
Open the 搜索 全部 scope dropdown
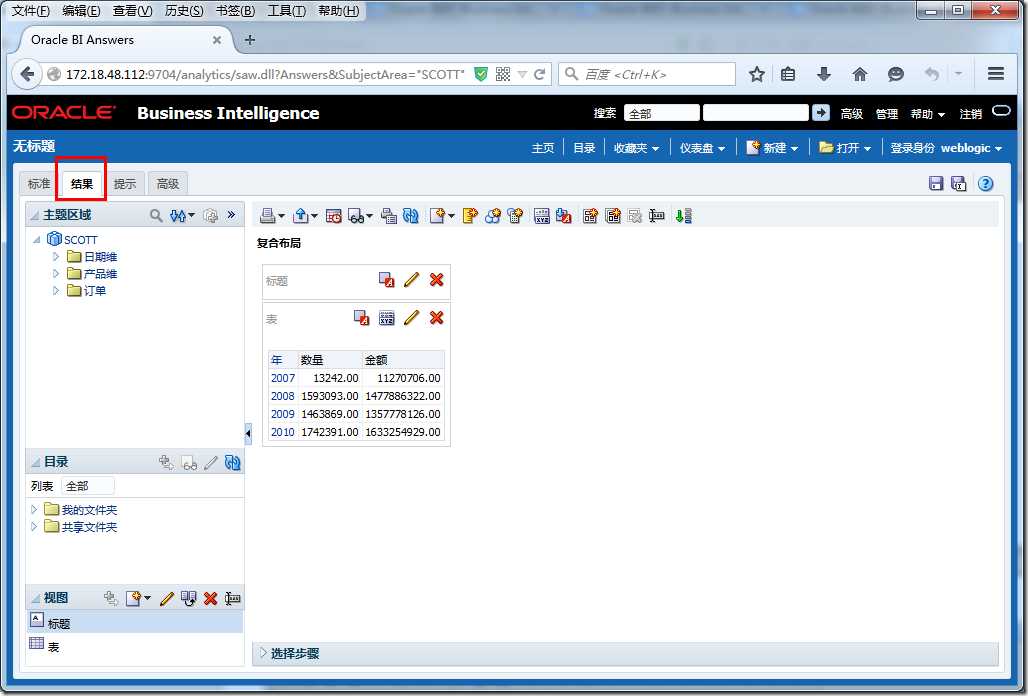click(662, 113)
